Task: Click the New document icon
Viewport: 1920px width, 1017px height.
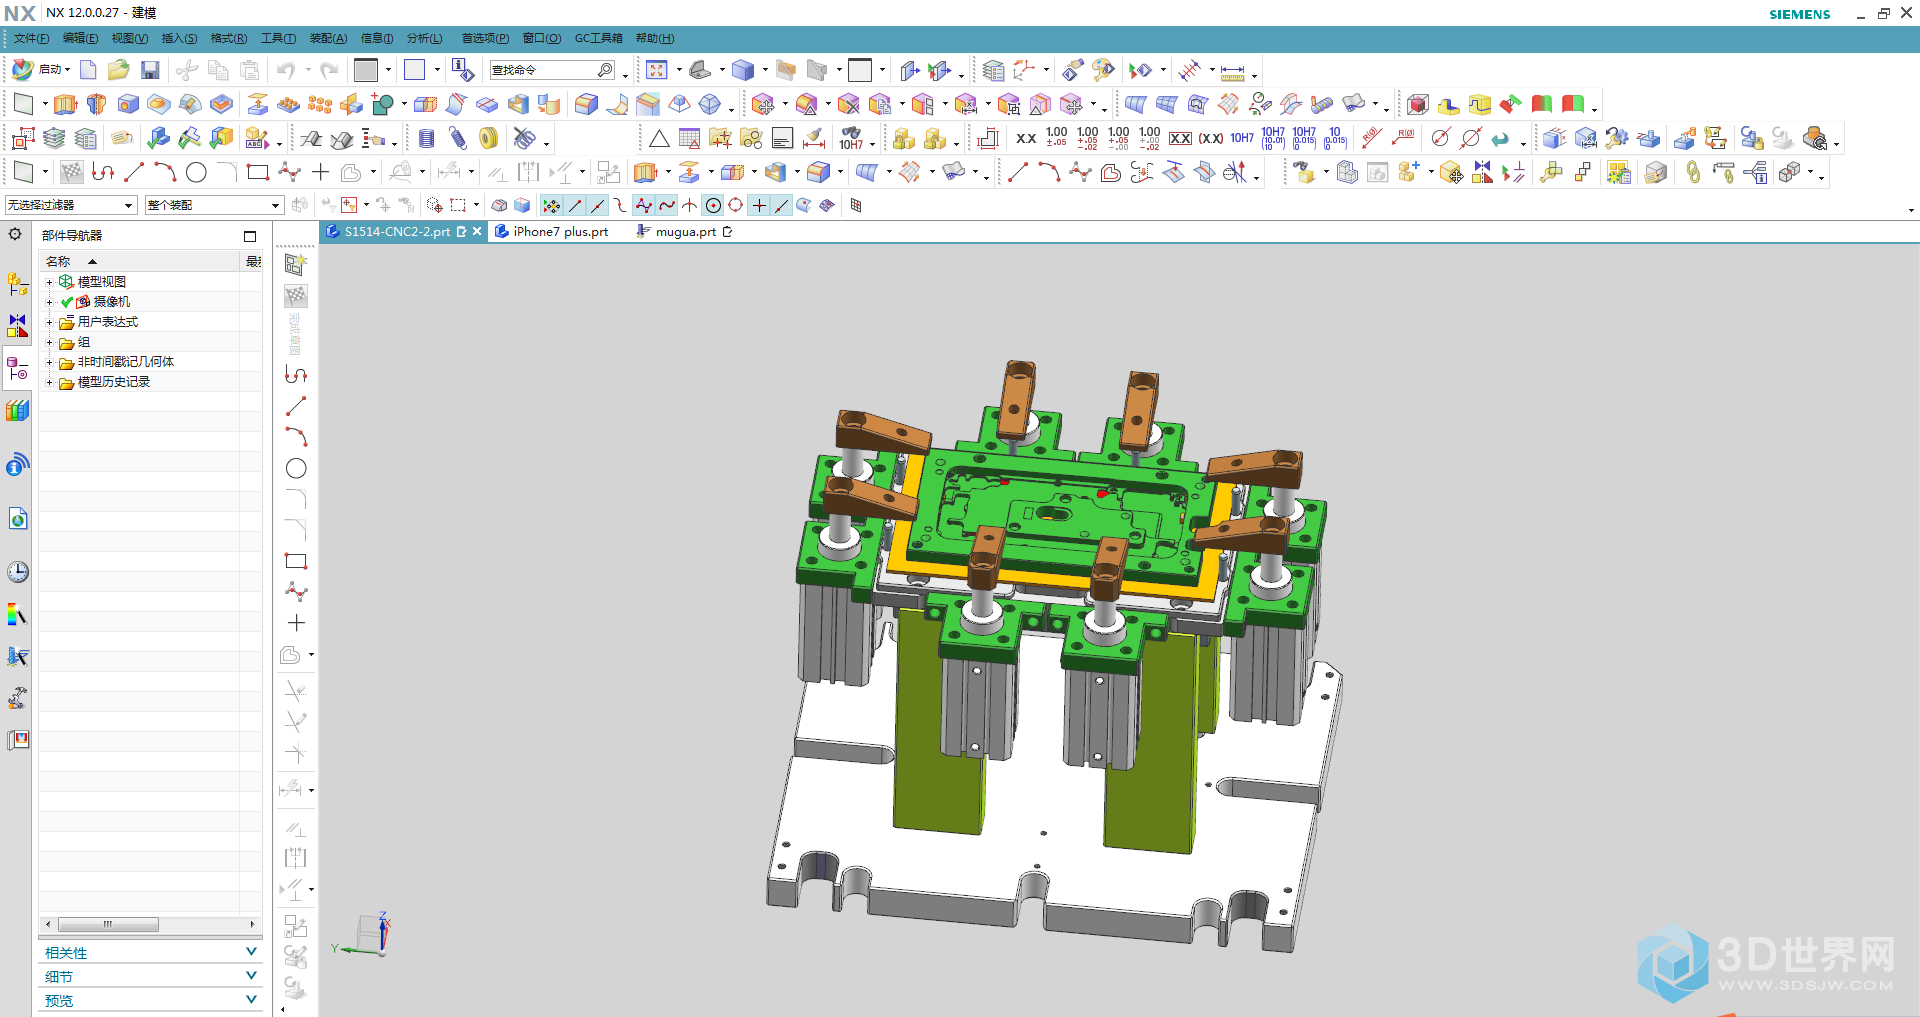Action: click(x=88, y=70)
